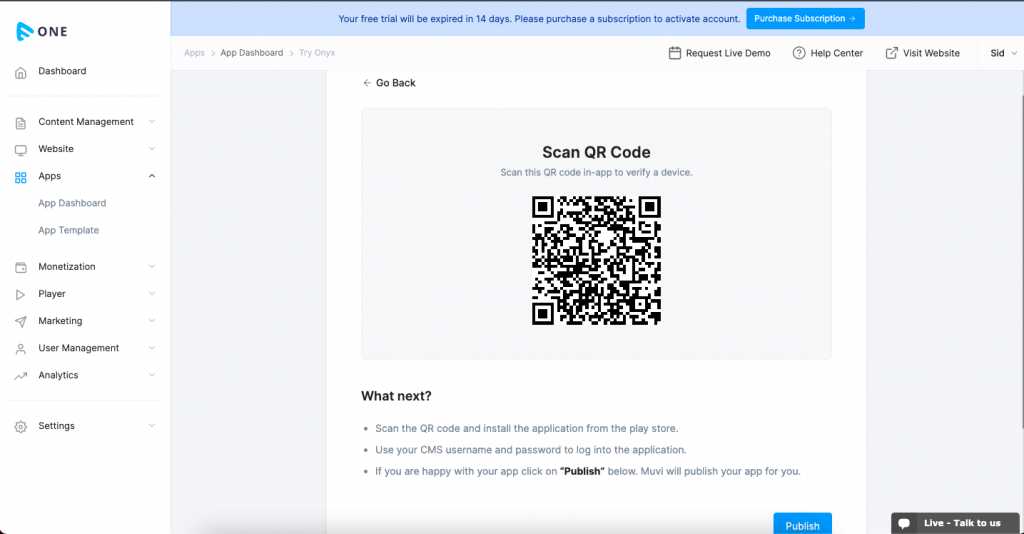This screenshot has width=1024, height=534.
Task: Click the Dashboard home icon
Action: (x=21, y=72)
